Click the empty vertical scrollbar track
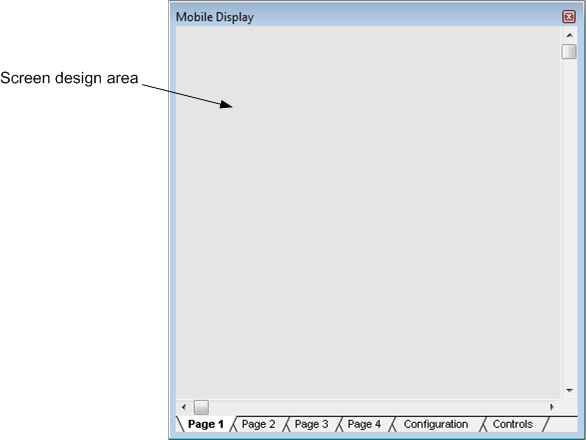The image size is (586, 440). point(569,221)
